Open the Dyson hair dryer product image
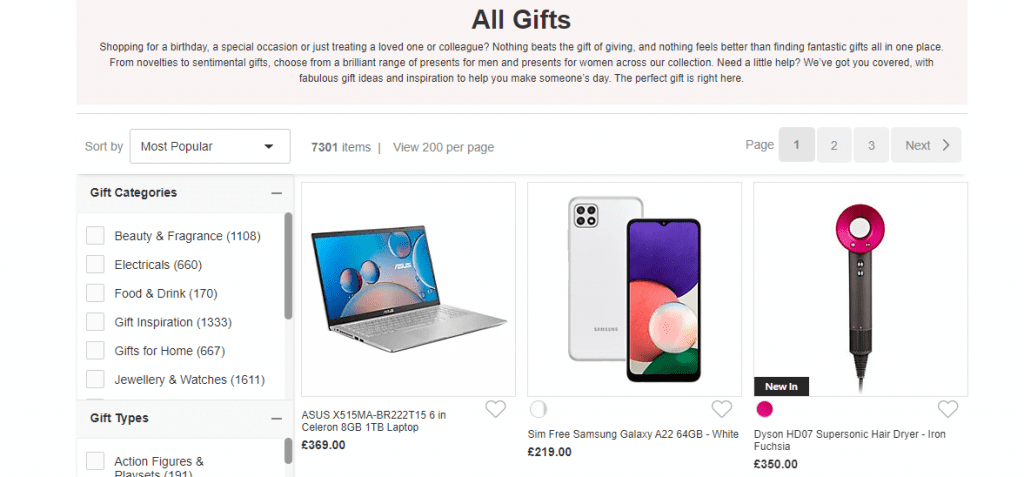This screenshot has height=477, width=1024. (860, 289)
